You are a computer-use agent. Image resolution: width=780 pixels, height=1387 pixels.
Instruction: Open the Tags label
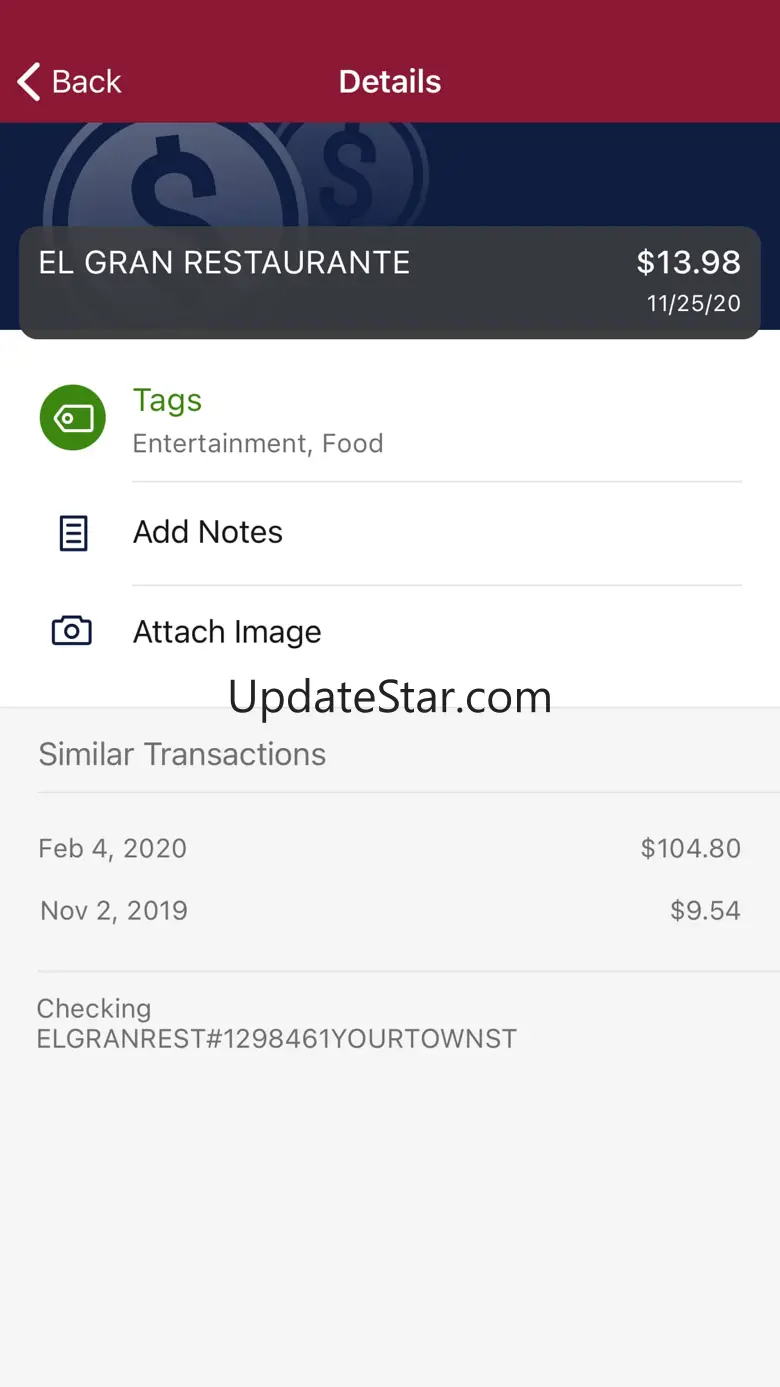point(167,400)
